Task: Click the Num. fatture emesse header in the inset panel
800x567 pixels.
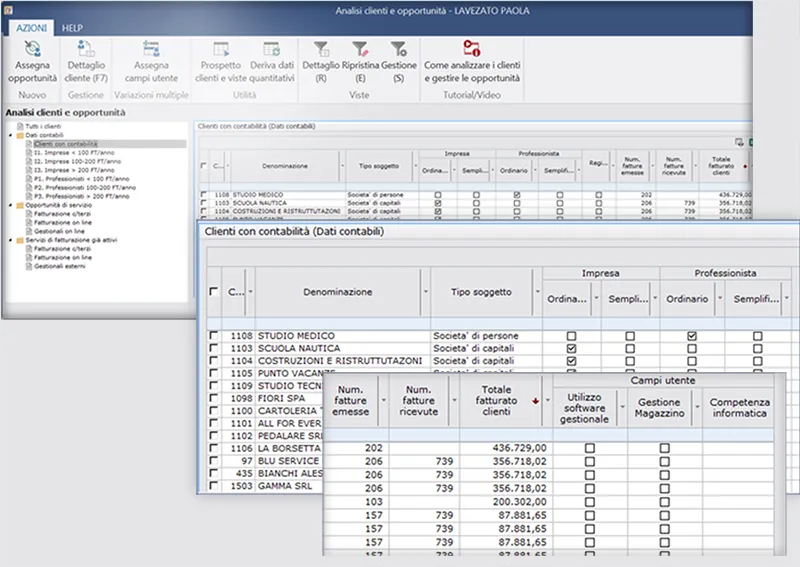Action: click(351, 401)
